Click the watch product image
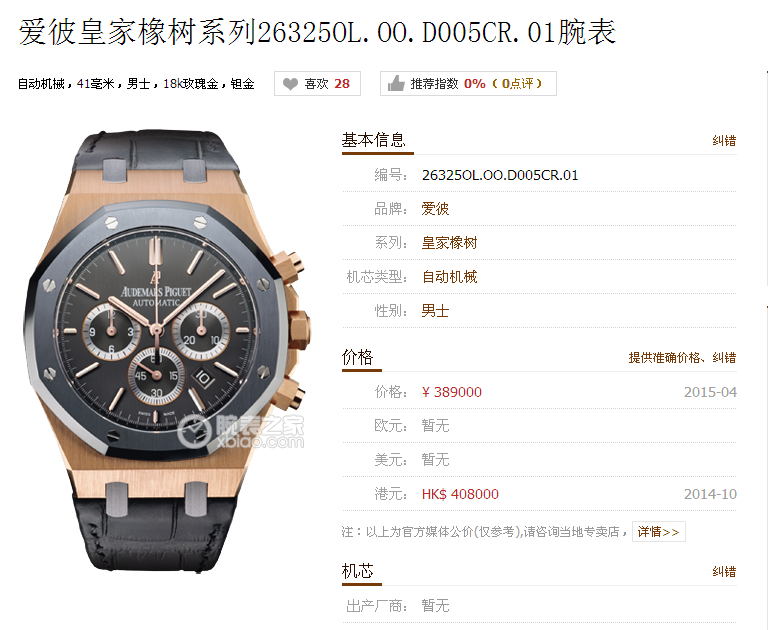The image size is (768, 630). point(167,350)
